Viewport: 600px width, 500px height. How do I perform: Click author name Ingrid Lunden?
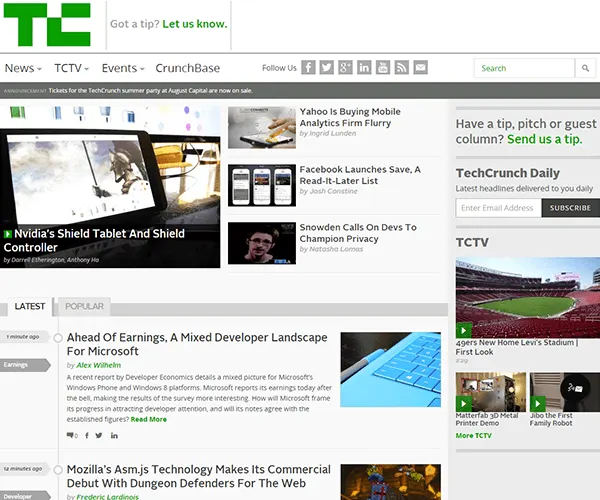coord(332,133)
